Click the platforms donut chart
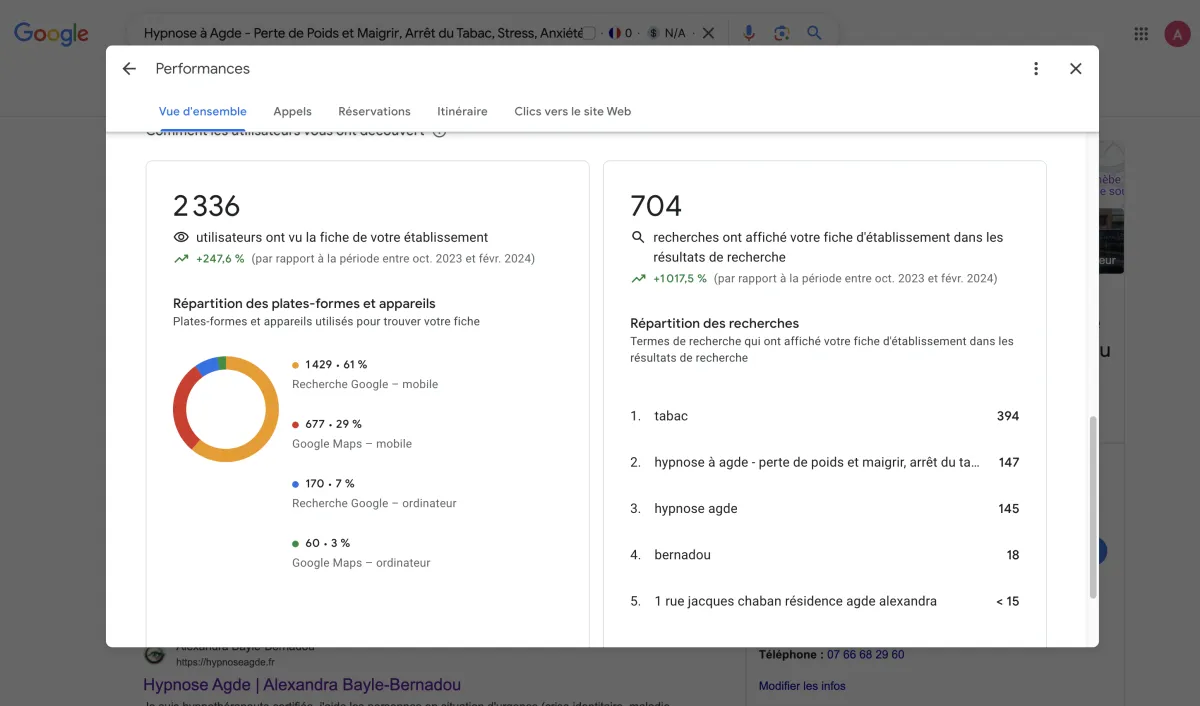Image resolution: width=1200 pixels, height=706 pixels. (x=226, y=409)
